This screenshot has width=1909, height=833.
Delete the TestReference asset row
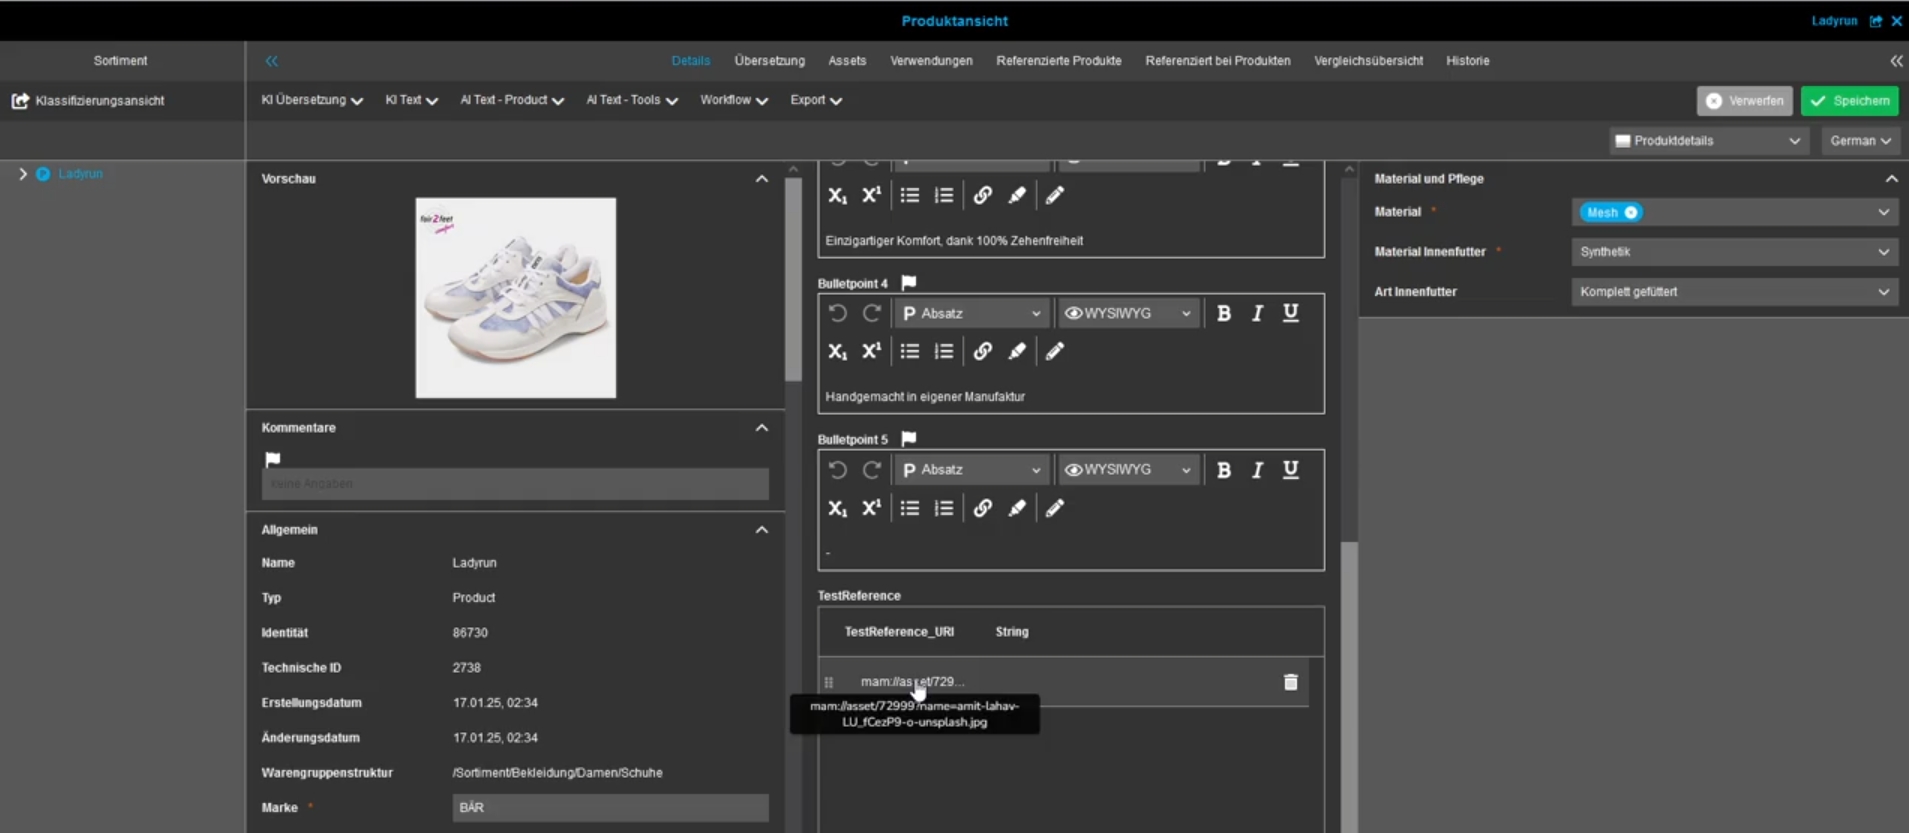(x=1290, y=682)
